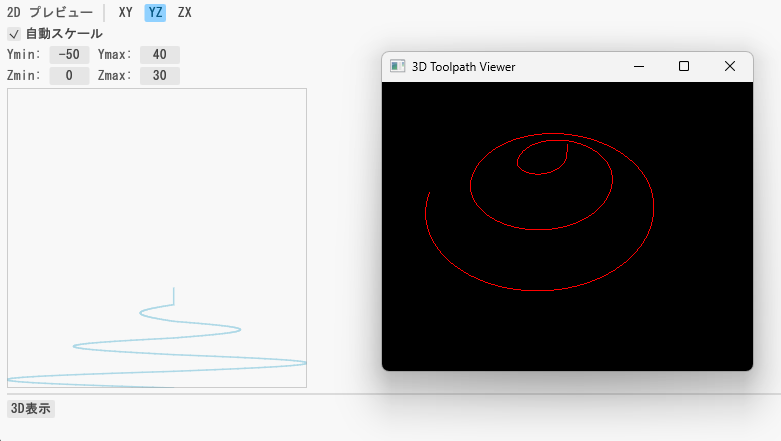The image size is (781, 441).
Task: Click the Ymax input field showing 40
Action: pos(159,54)
